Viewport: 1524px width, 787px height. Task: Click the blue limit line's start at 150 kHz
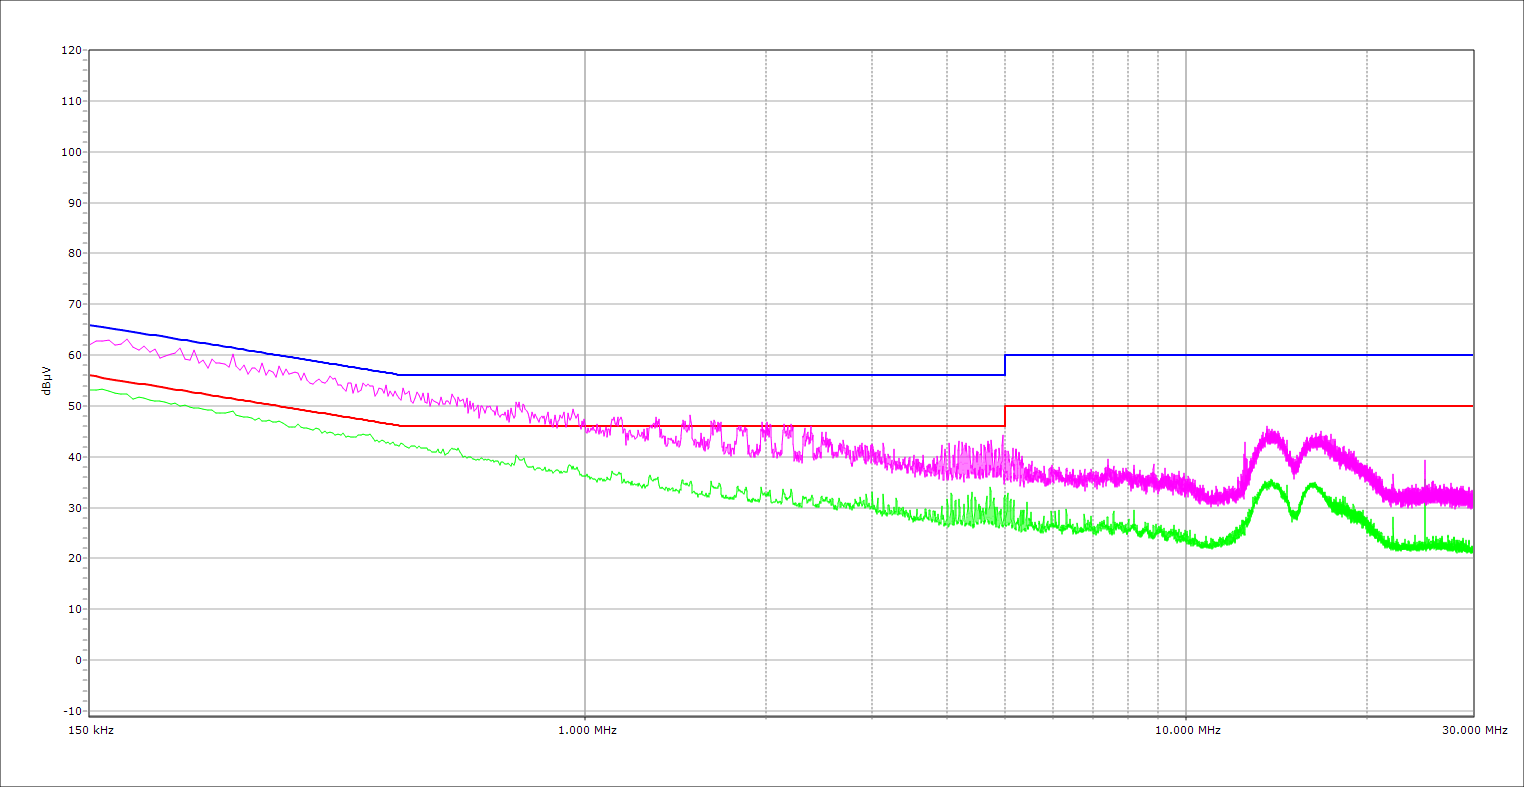[x=91, y=325]
